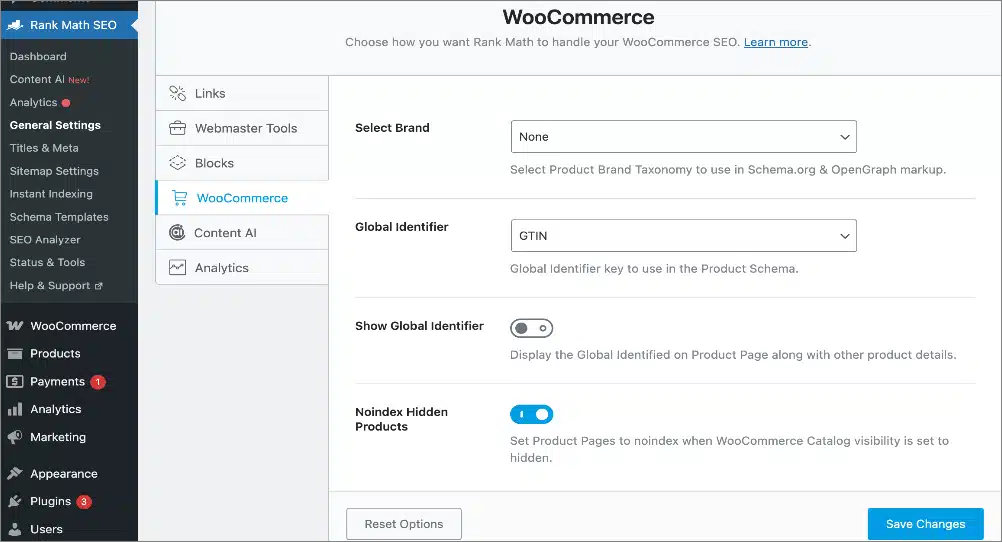Select the Blocks cube icon
The width and height of the screenshot is (1002, 542).
pos(177,163)
